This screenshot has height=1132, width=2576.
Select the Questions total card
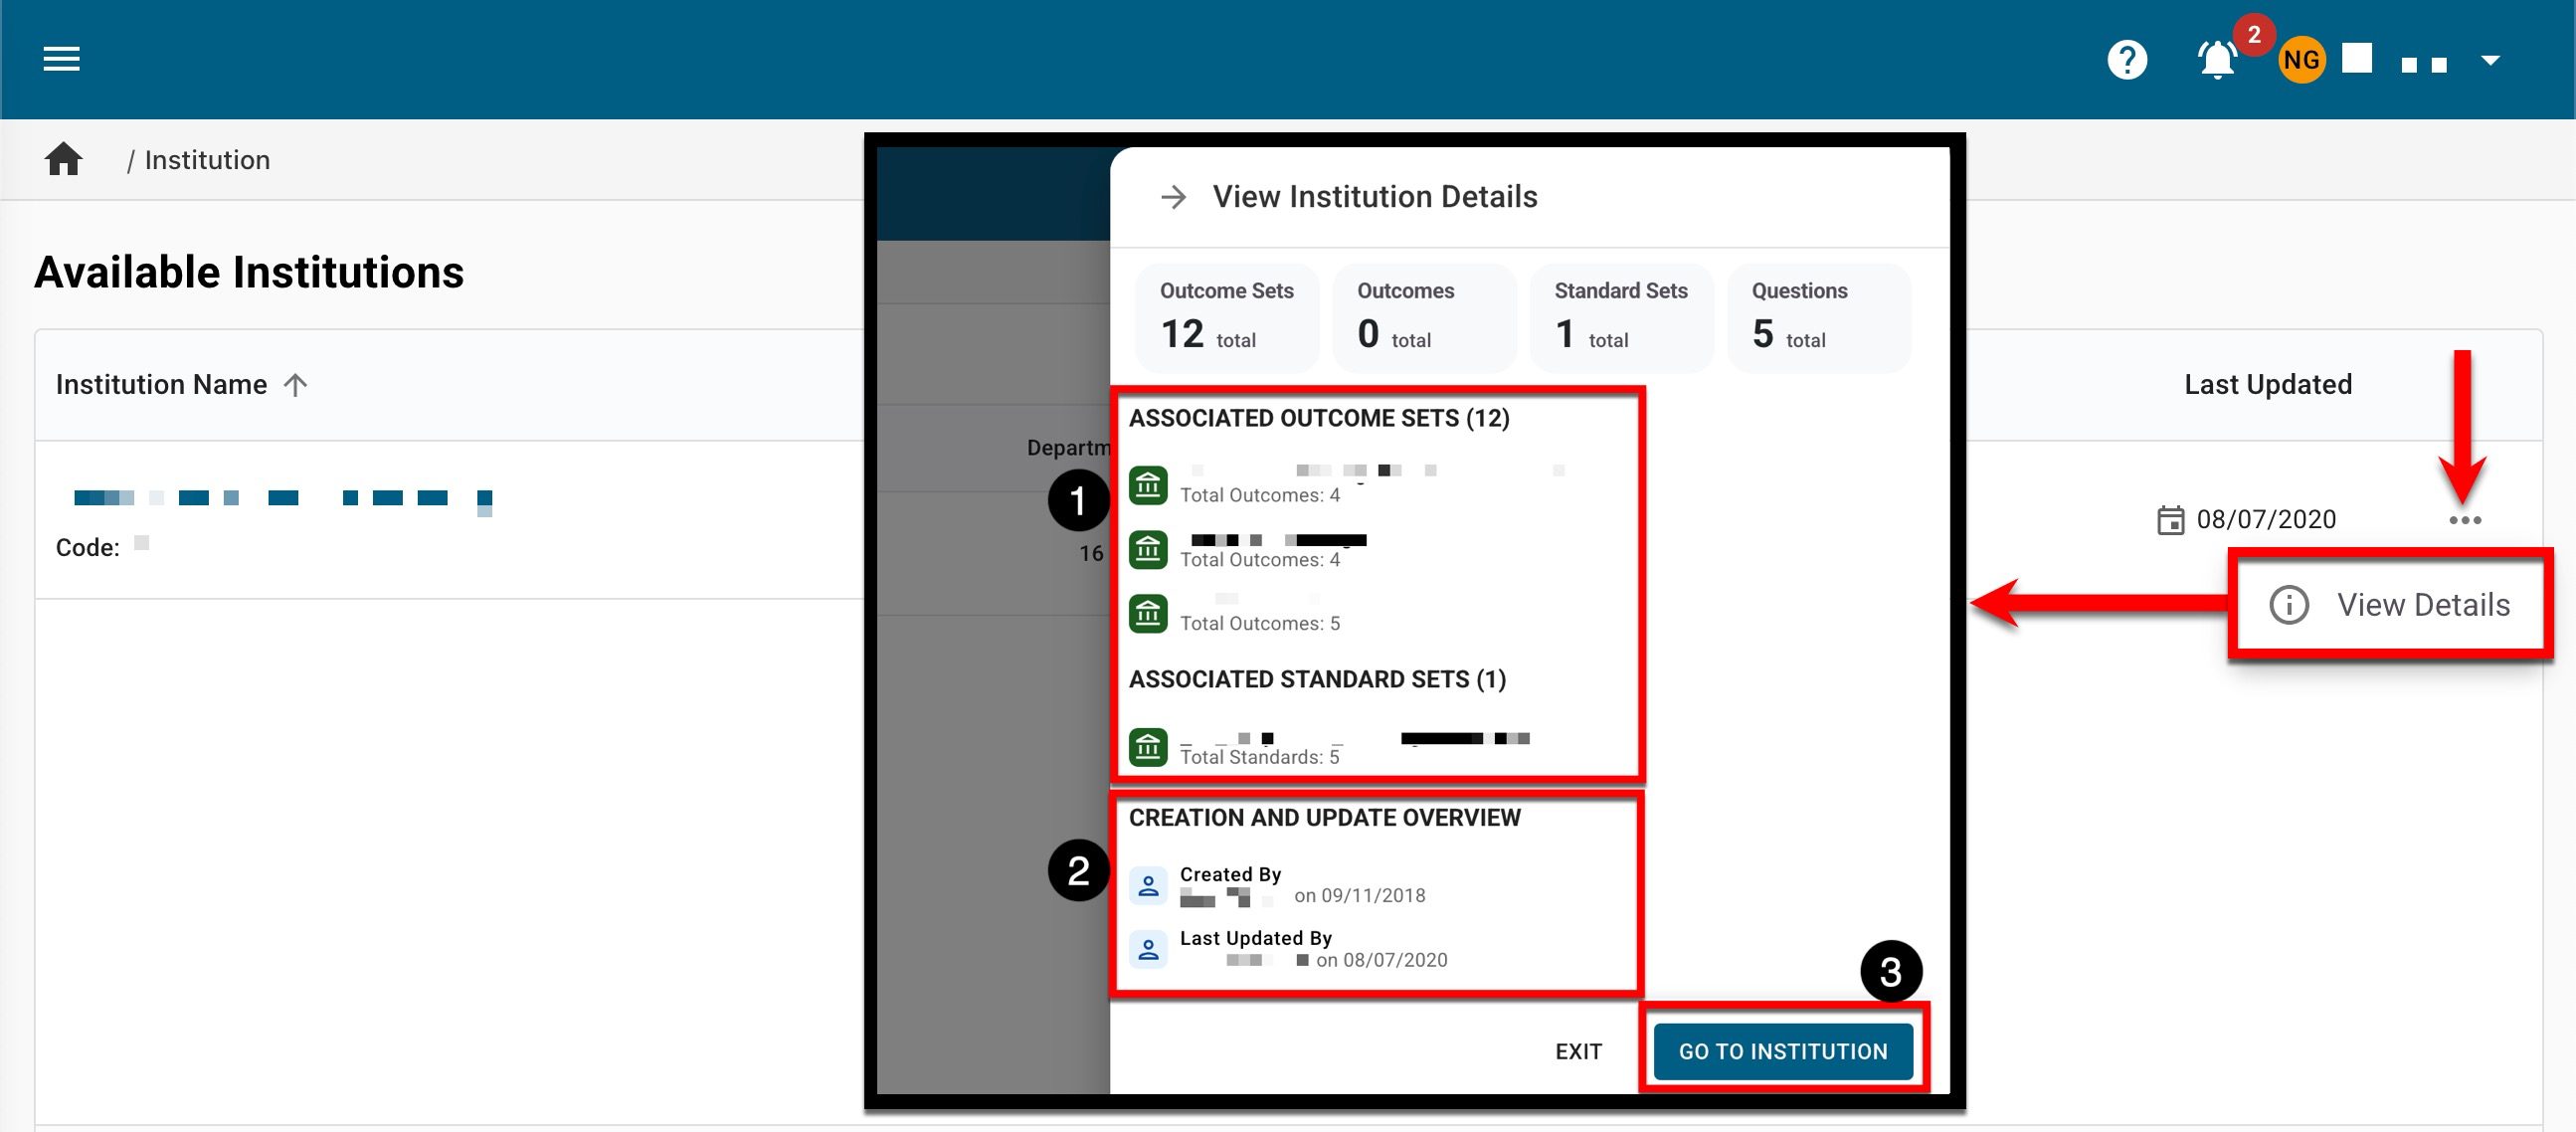pyautogui.click(x=1818, y=317)
